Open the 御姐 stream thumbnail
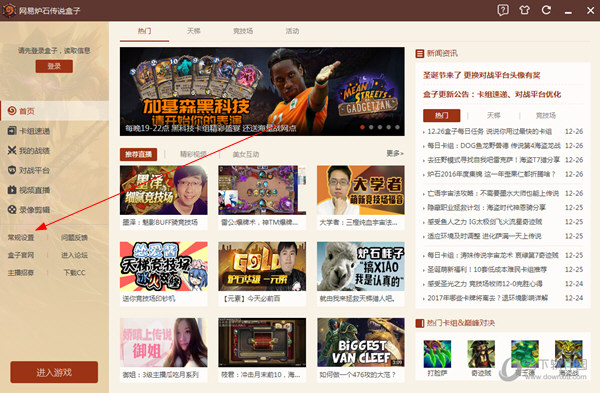 (x=164, y=342)
